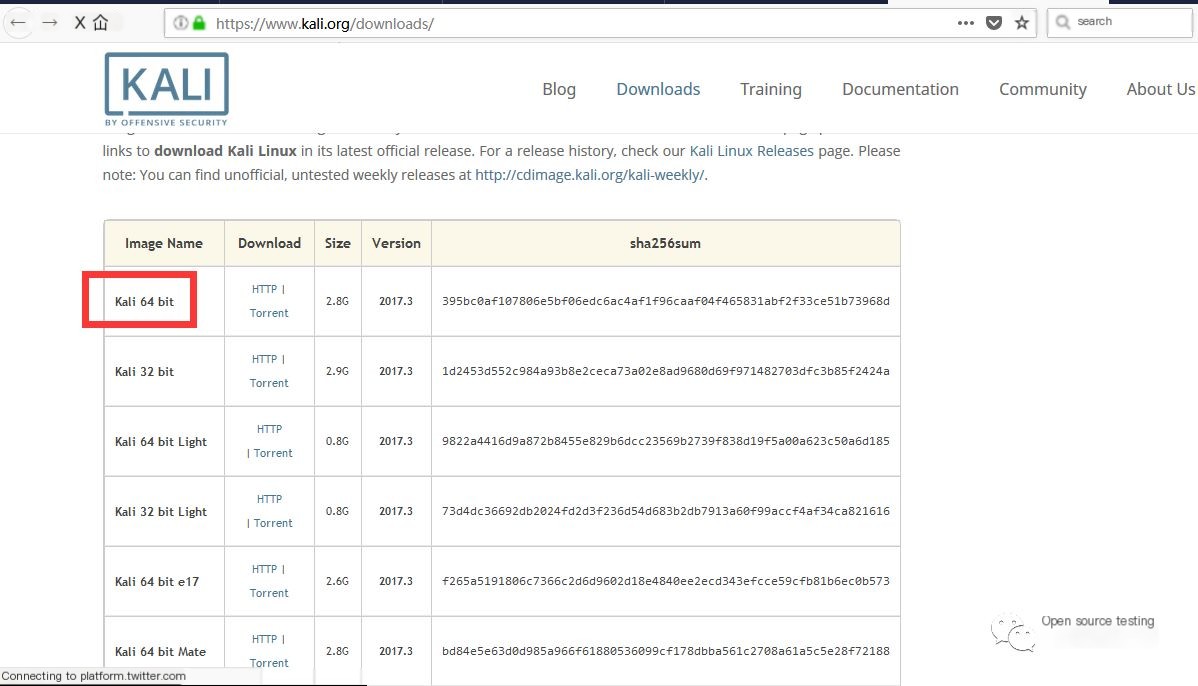Select the Kali 32 bit Light name
This screenshot has width=1198, height=686.
point(160,512)
